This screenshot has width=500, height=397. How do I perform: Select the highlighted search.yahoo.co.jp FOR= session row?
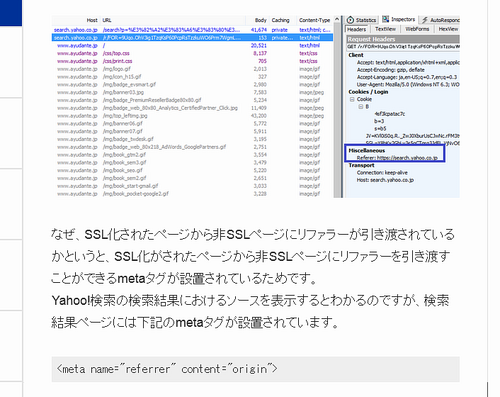coord(192,38)
